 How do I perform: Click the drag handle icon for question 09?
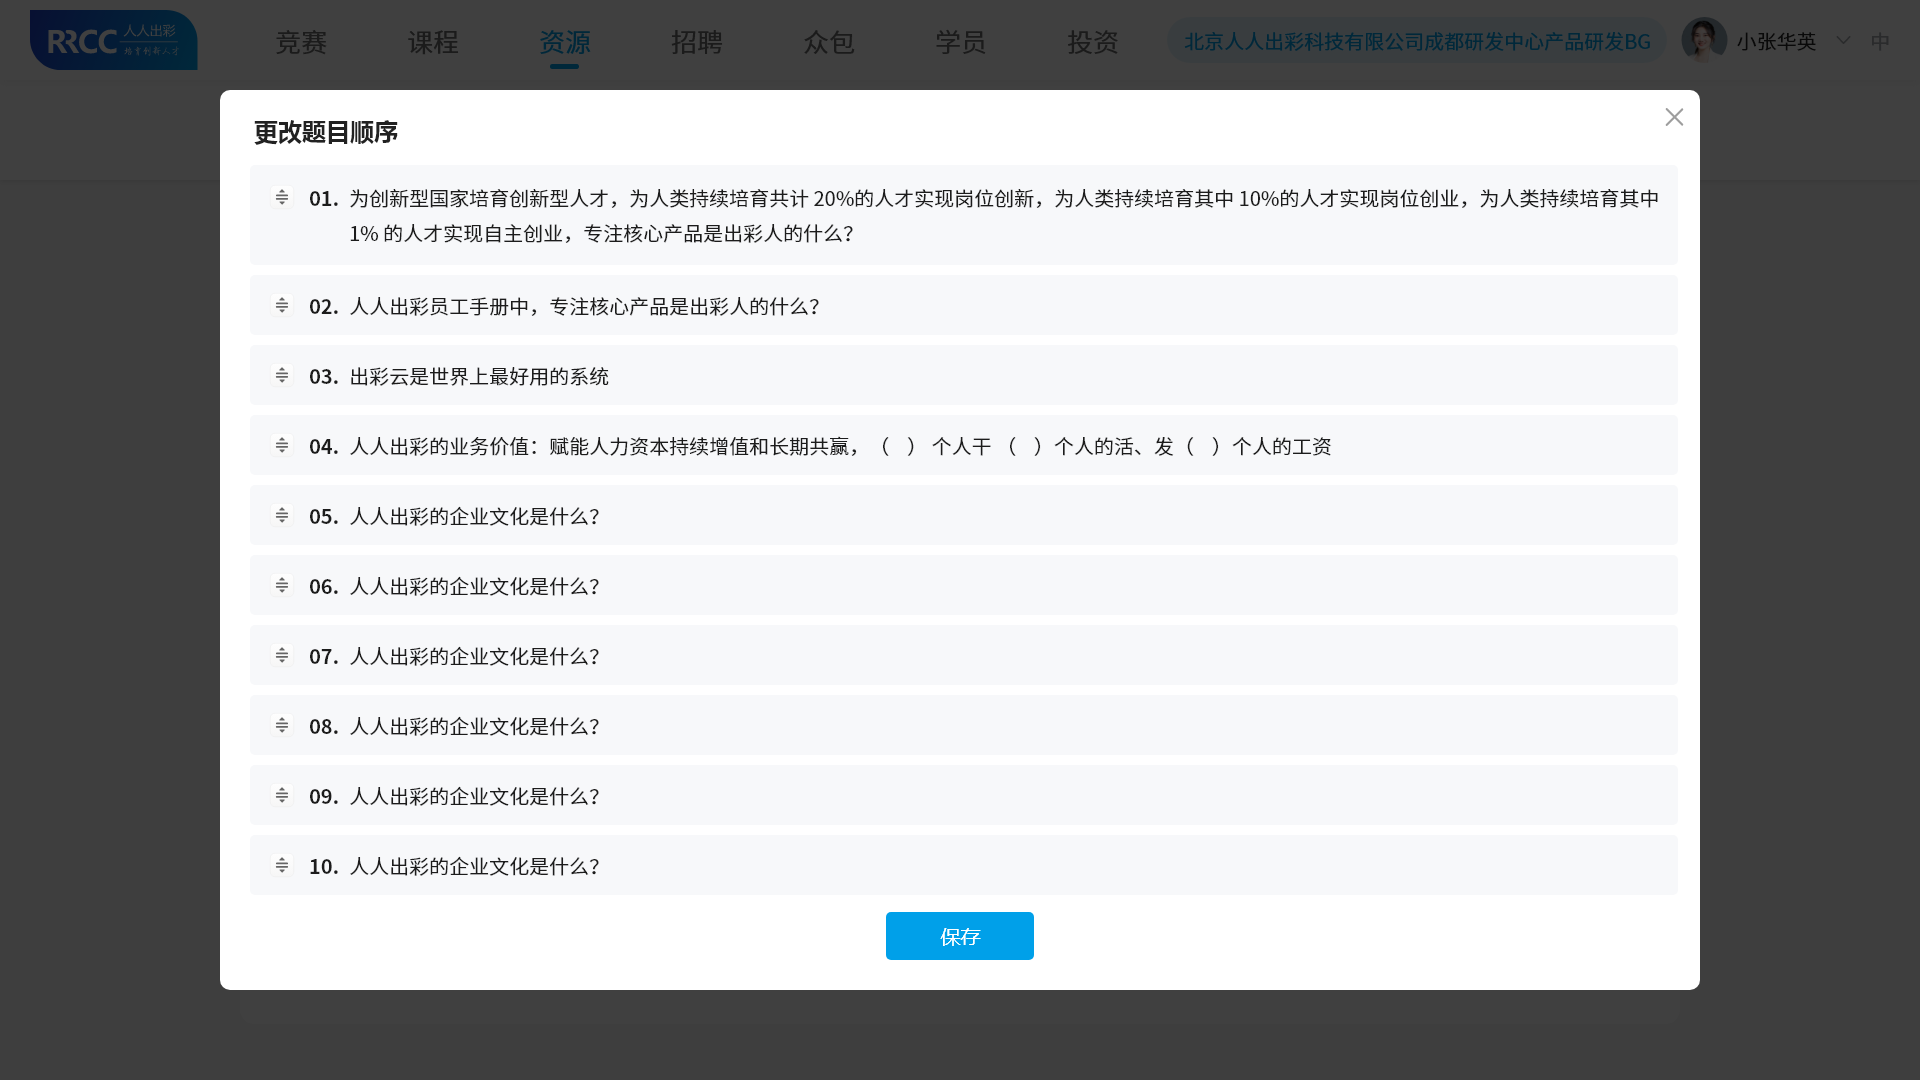pyautogui.click(x=282, y=795)
